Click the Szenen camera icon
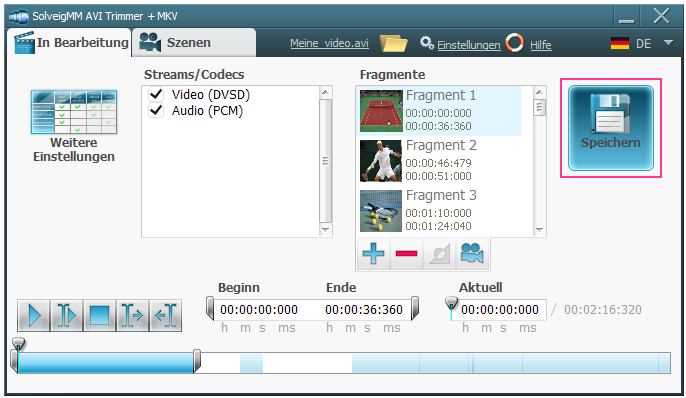Viewport: 686px width, 398px height. 150,42
